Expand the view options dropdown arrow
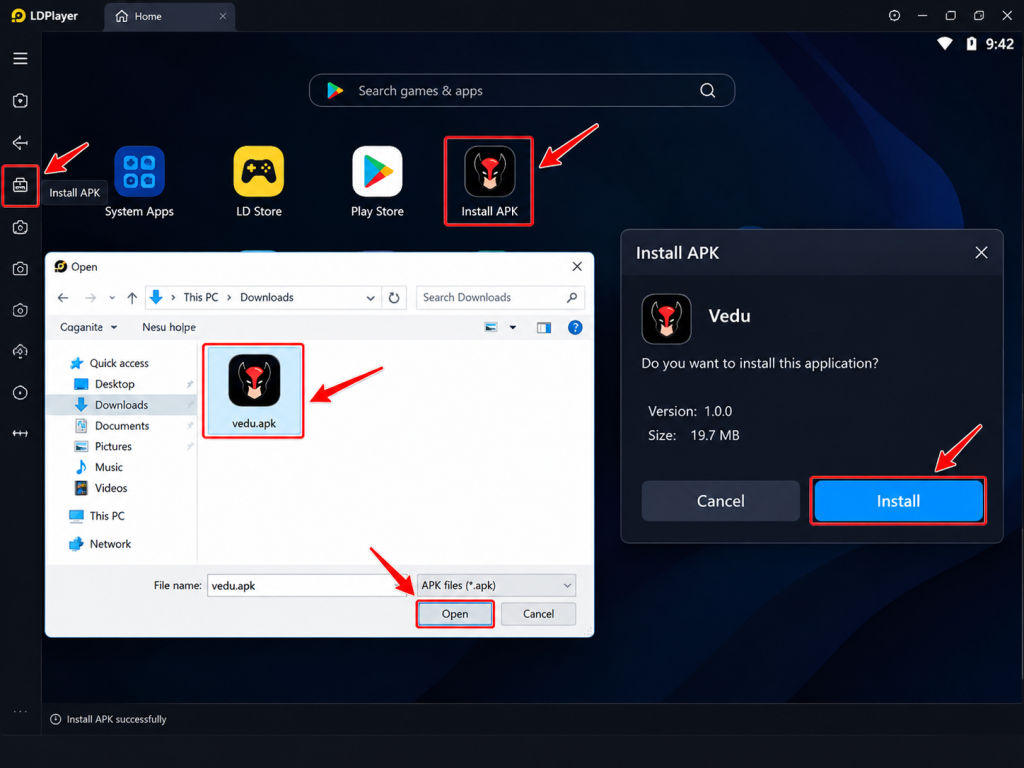 [x=513, y=327]
